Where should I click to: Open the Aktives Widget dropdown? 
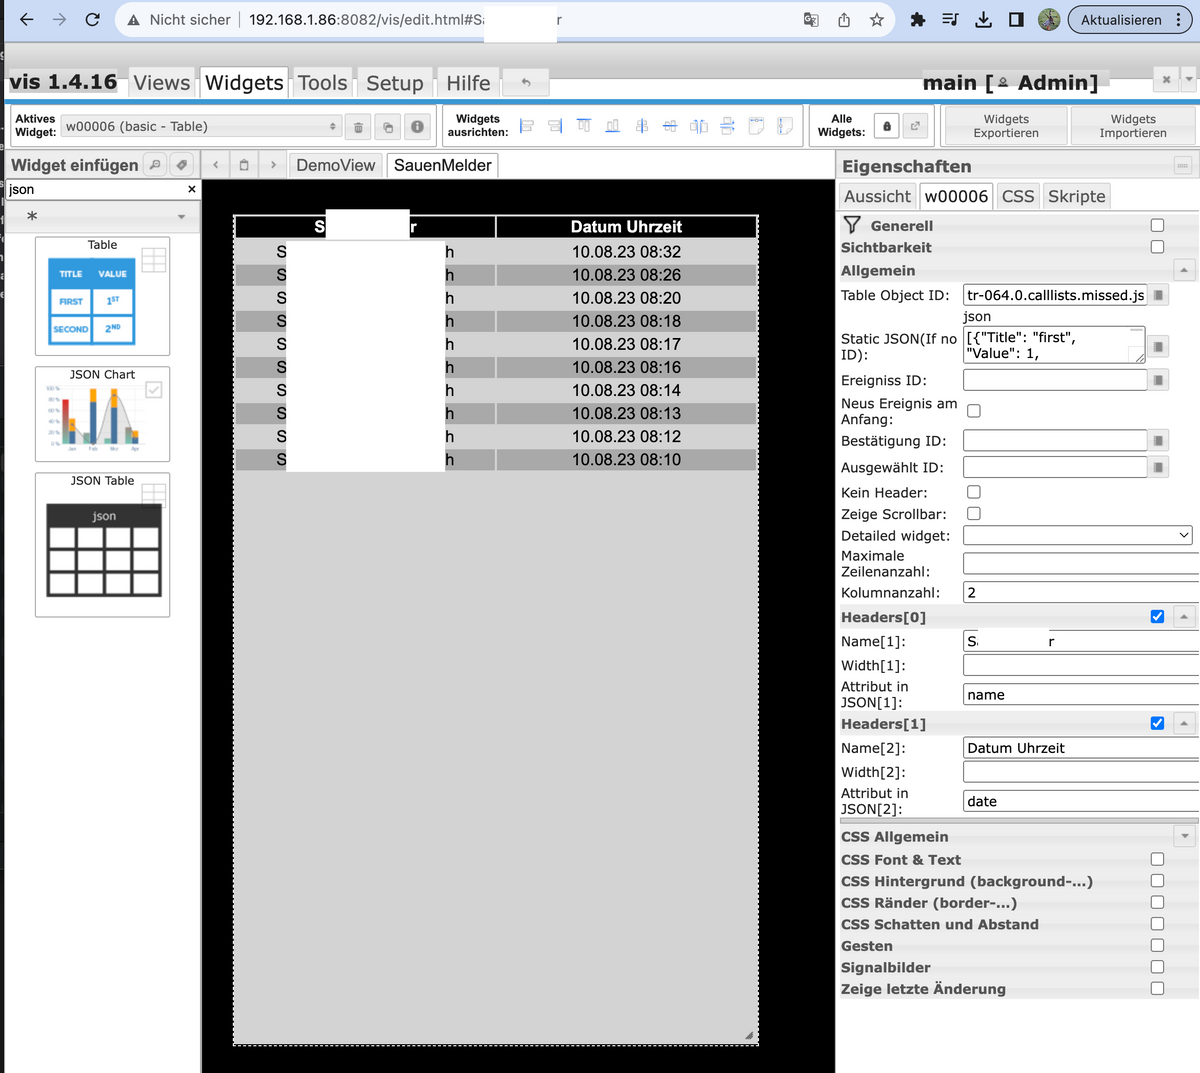pos(201,126)
